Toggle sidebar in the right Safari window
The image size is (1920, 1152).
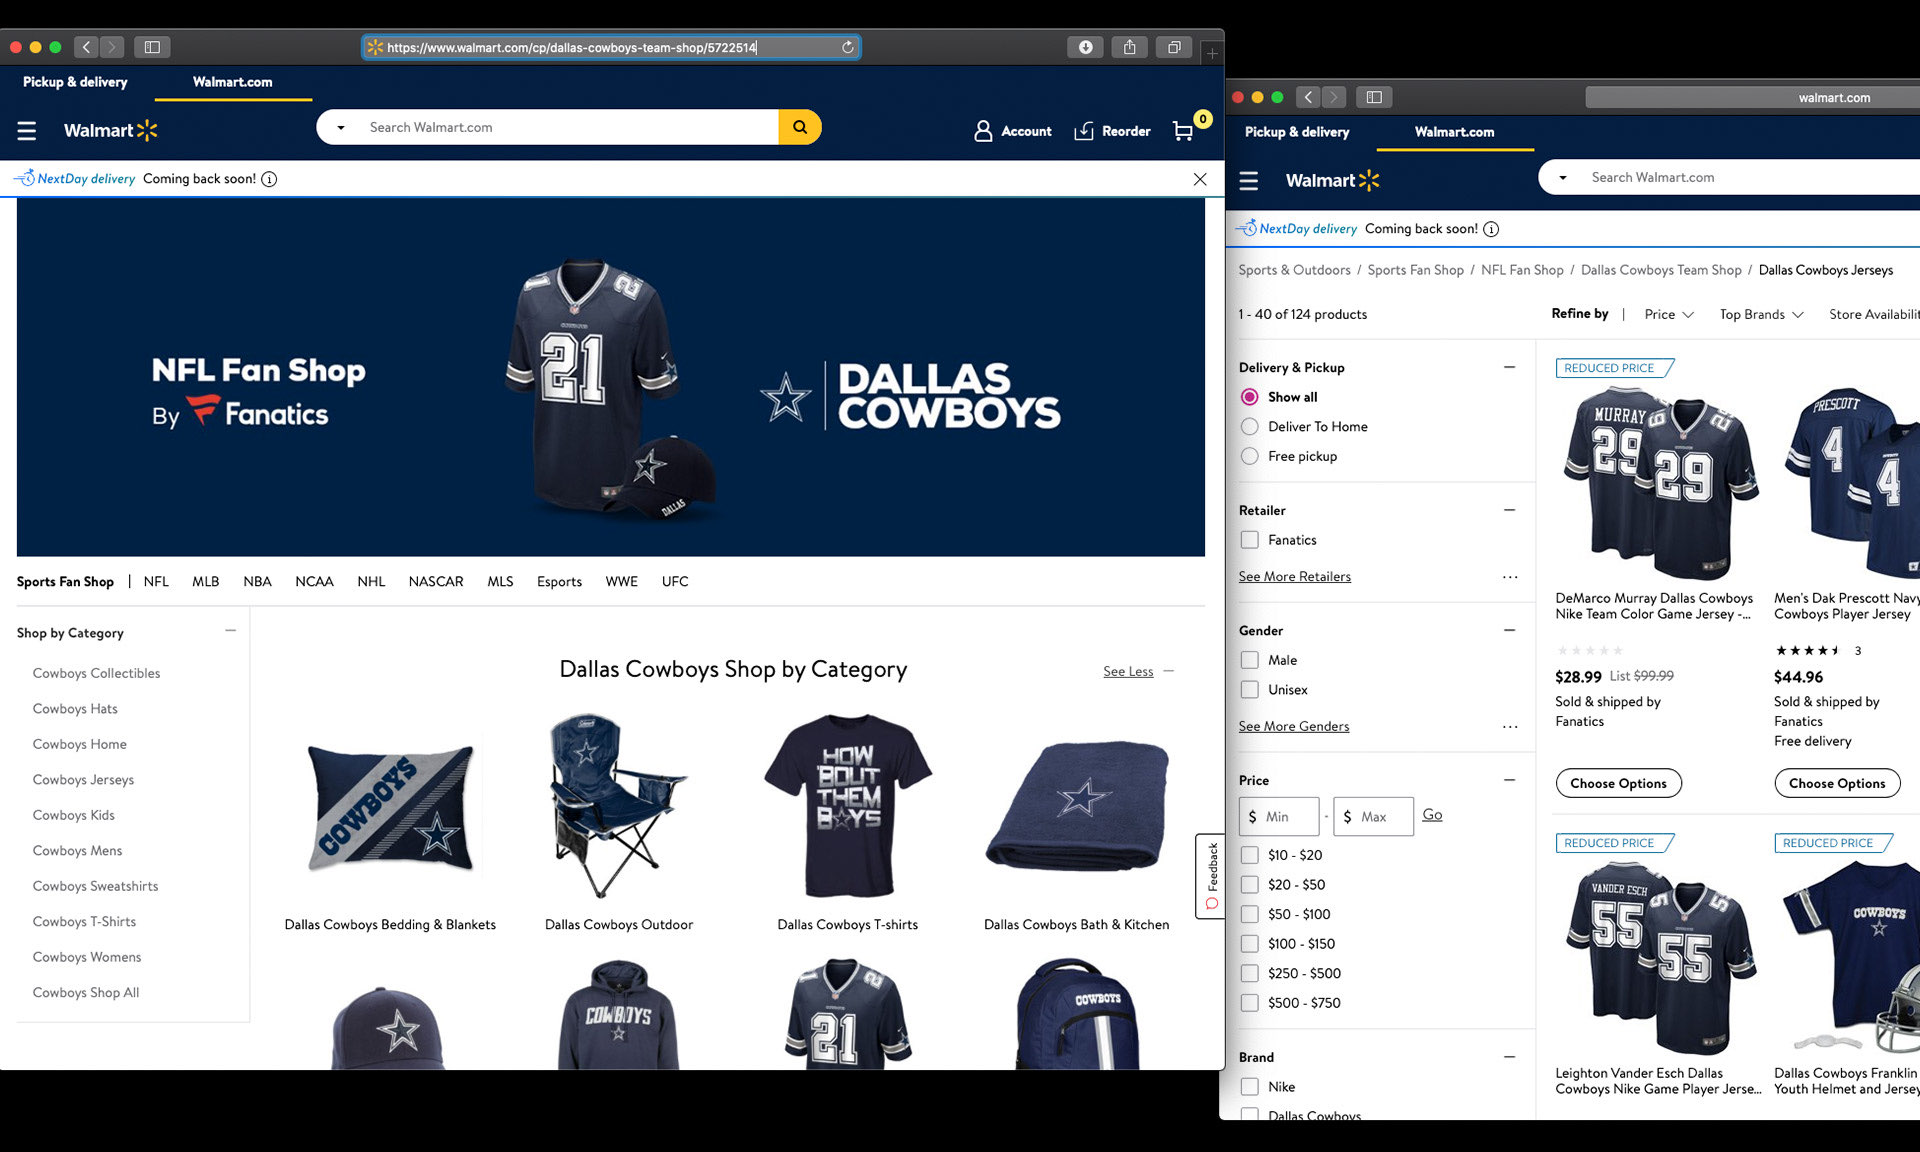coord(1374,97)
